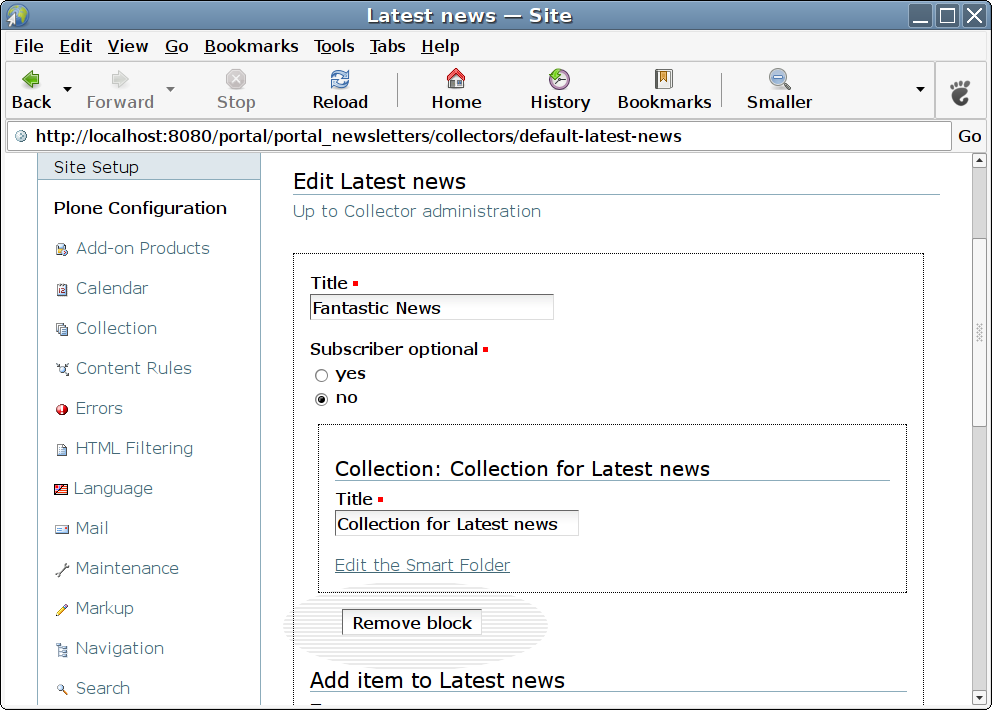Select 'no' for Subscriber optional
This screenshot has width=992, height=710.
(x=321, y=399)
